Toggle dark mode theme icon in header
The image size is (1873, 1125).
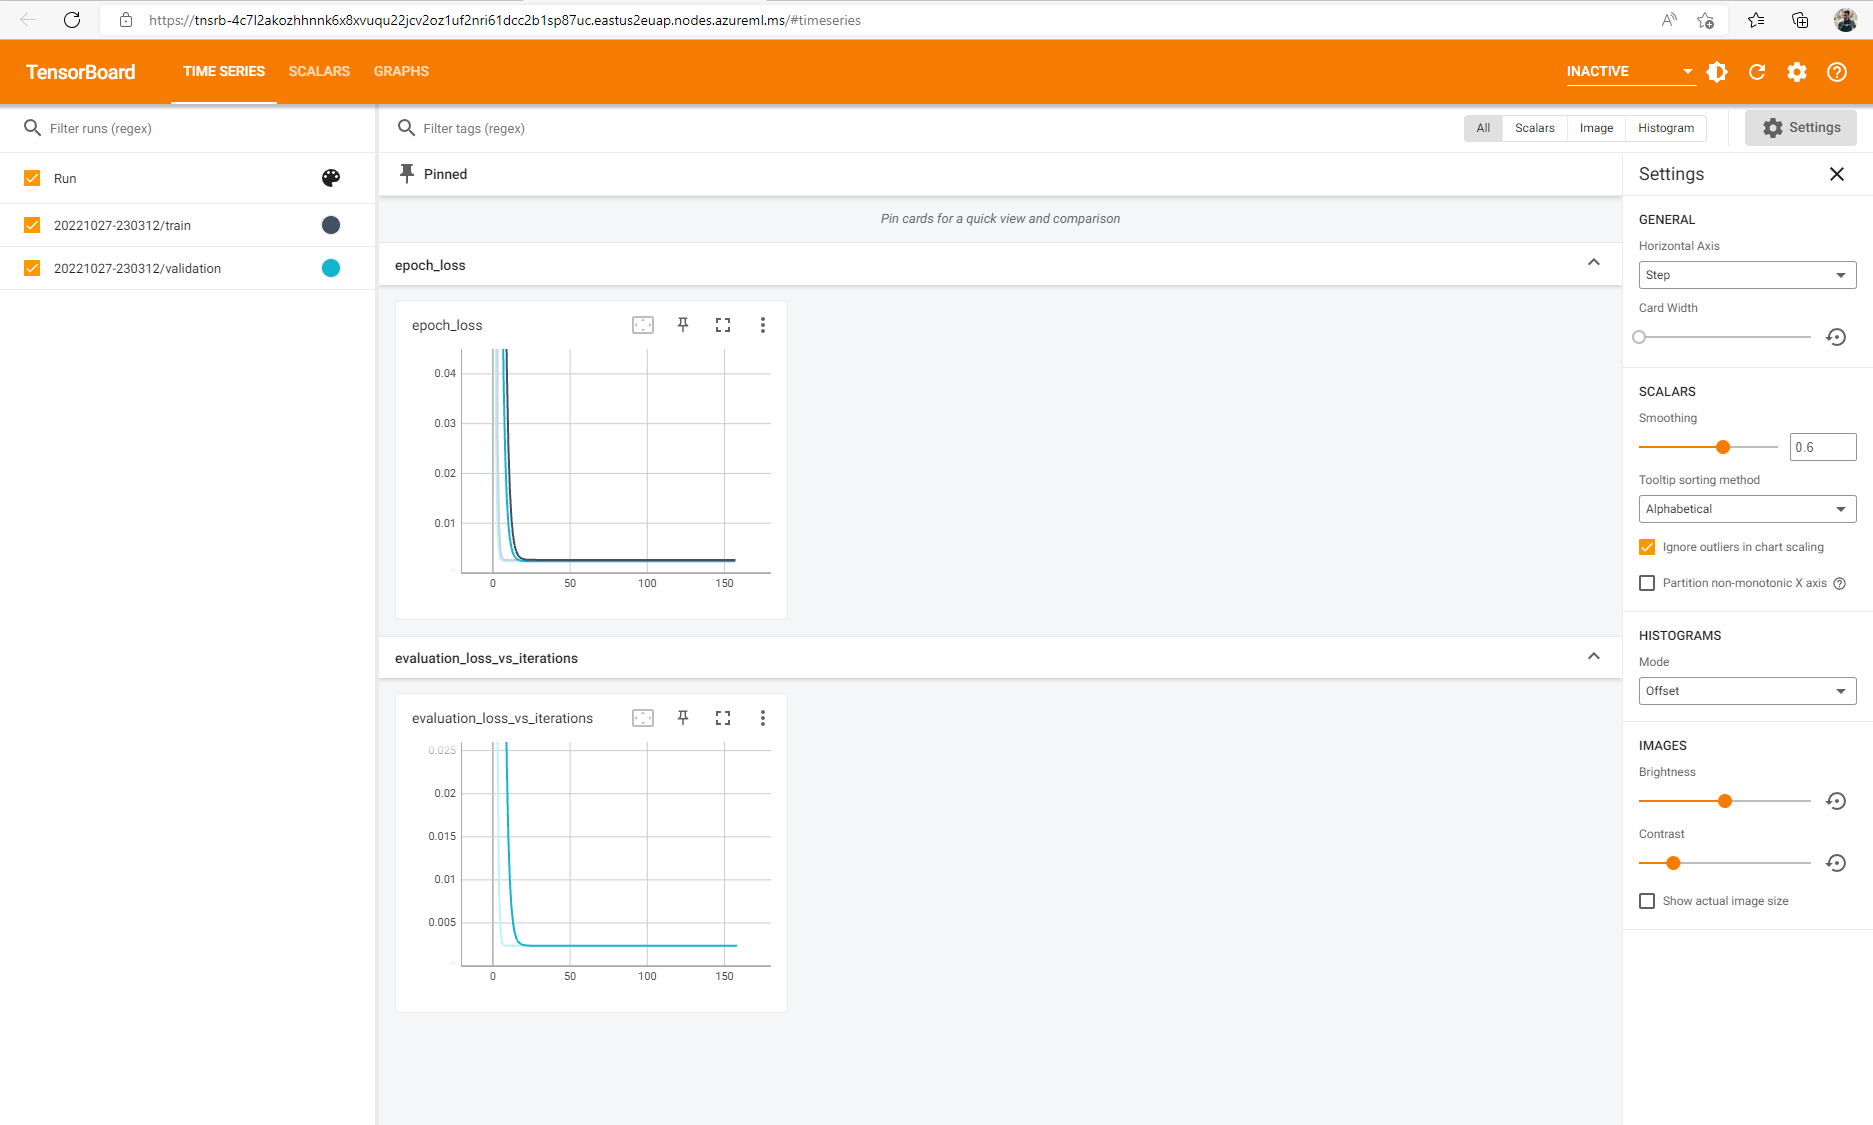tap(1717, 72)
